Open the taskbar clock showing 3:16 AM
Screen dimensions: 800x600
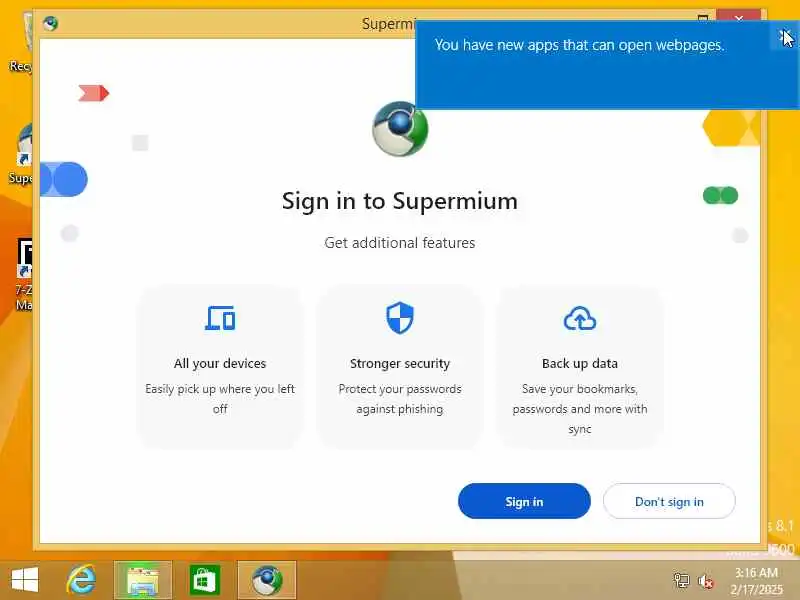click(757, 581)
